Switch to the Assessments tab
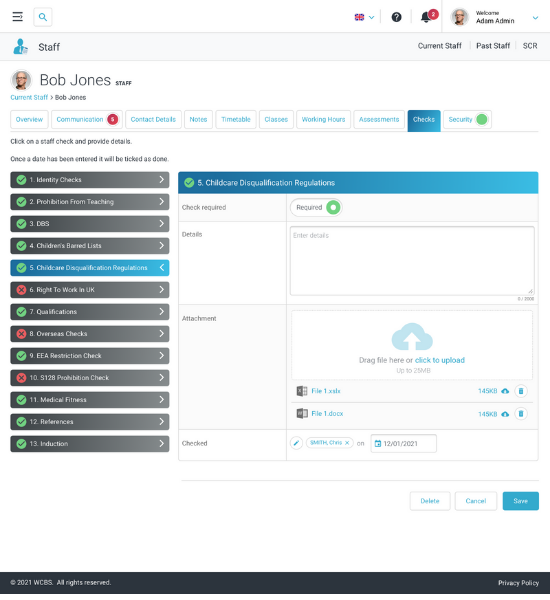 tap(379, 119)
